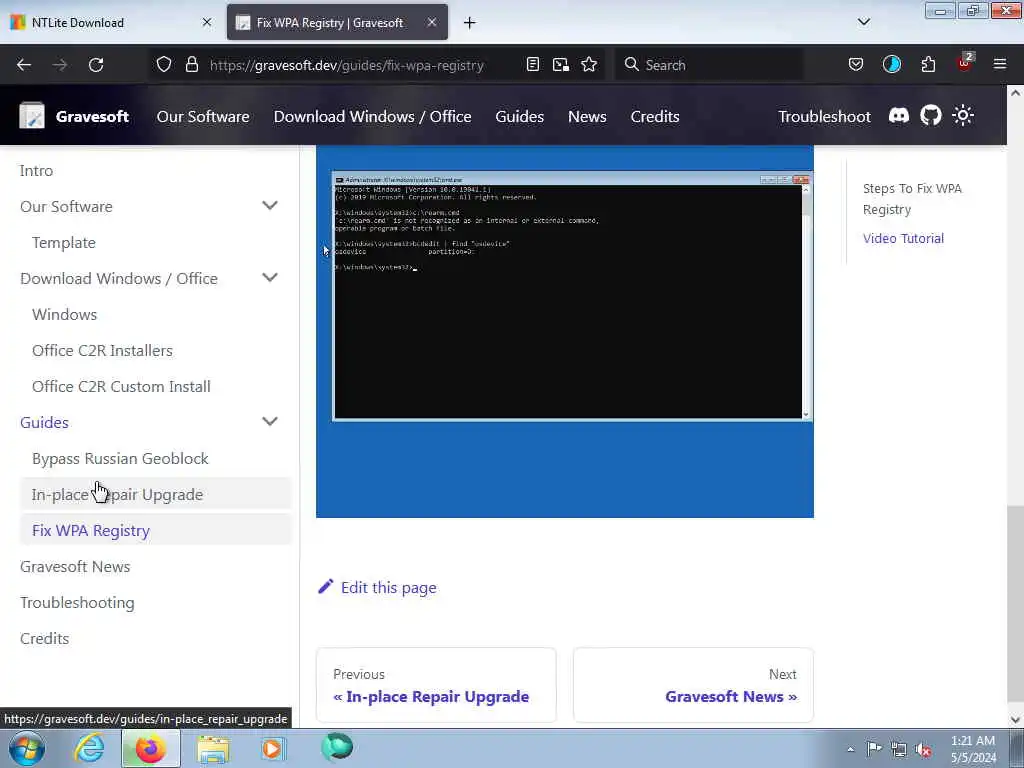
Task: Toggle reader view icon in address bar
Action: pyautogui.click(x=533, y=65)
